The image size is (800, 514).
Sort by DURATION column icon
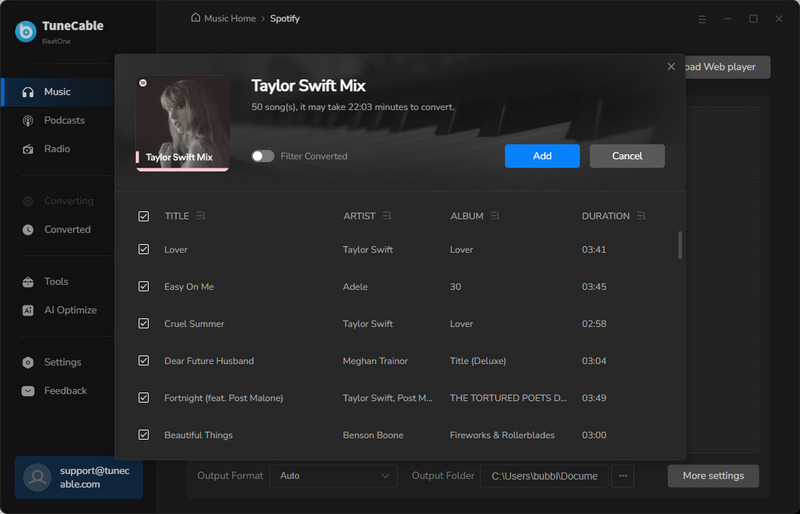[x=641, y=216]
